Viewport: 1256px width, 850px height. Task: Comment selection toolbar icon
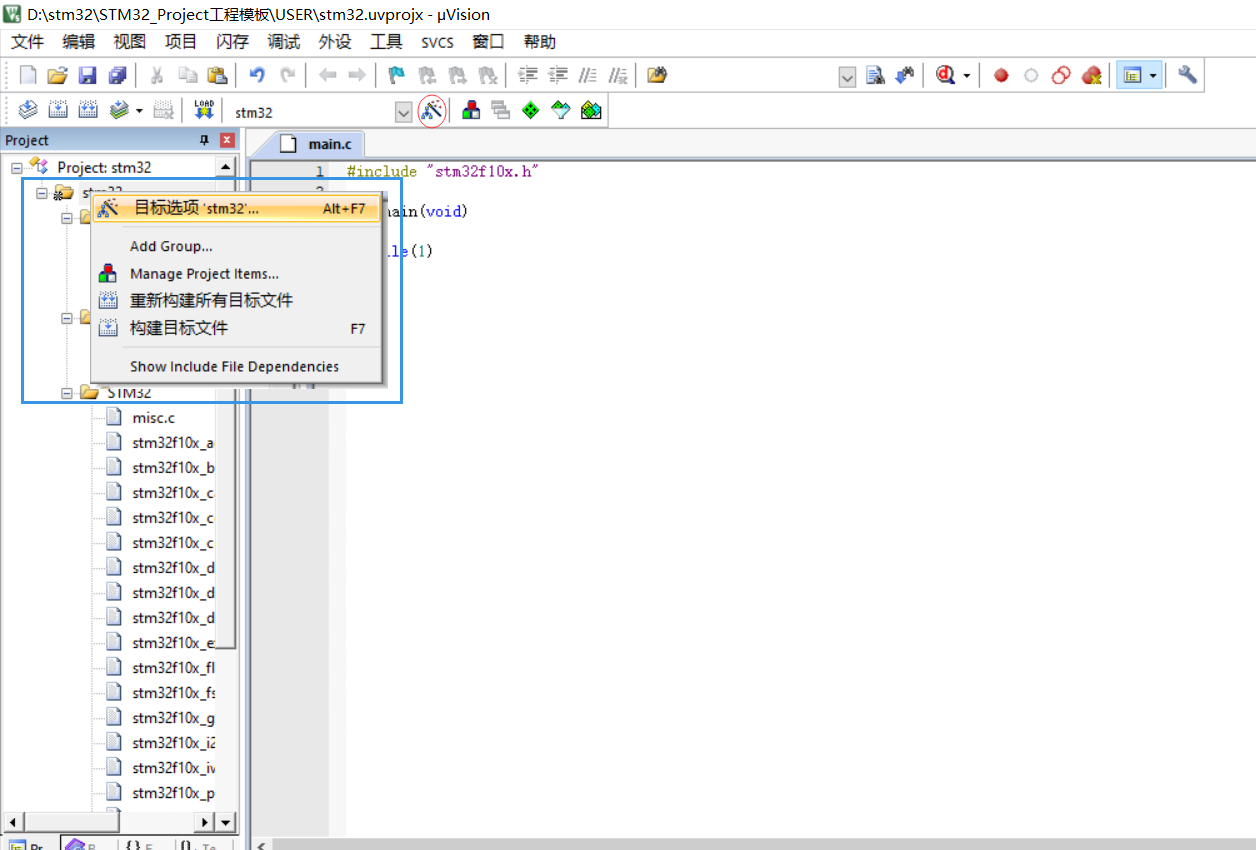tap(588, 75)
